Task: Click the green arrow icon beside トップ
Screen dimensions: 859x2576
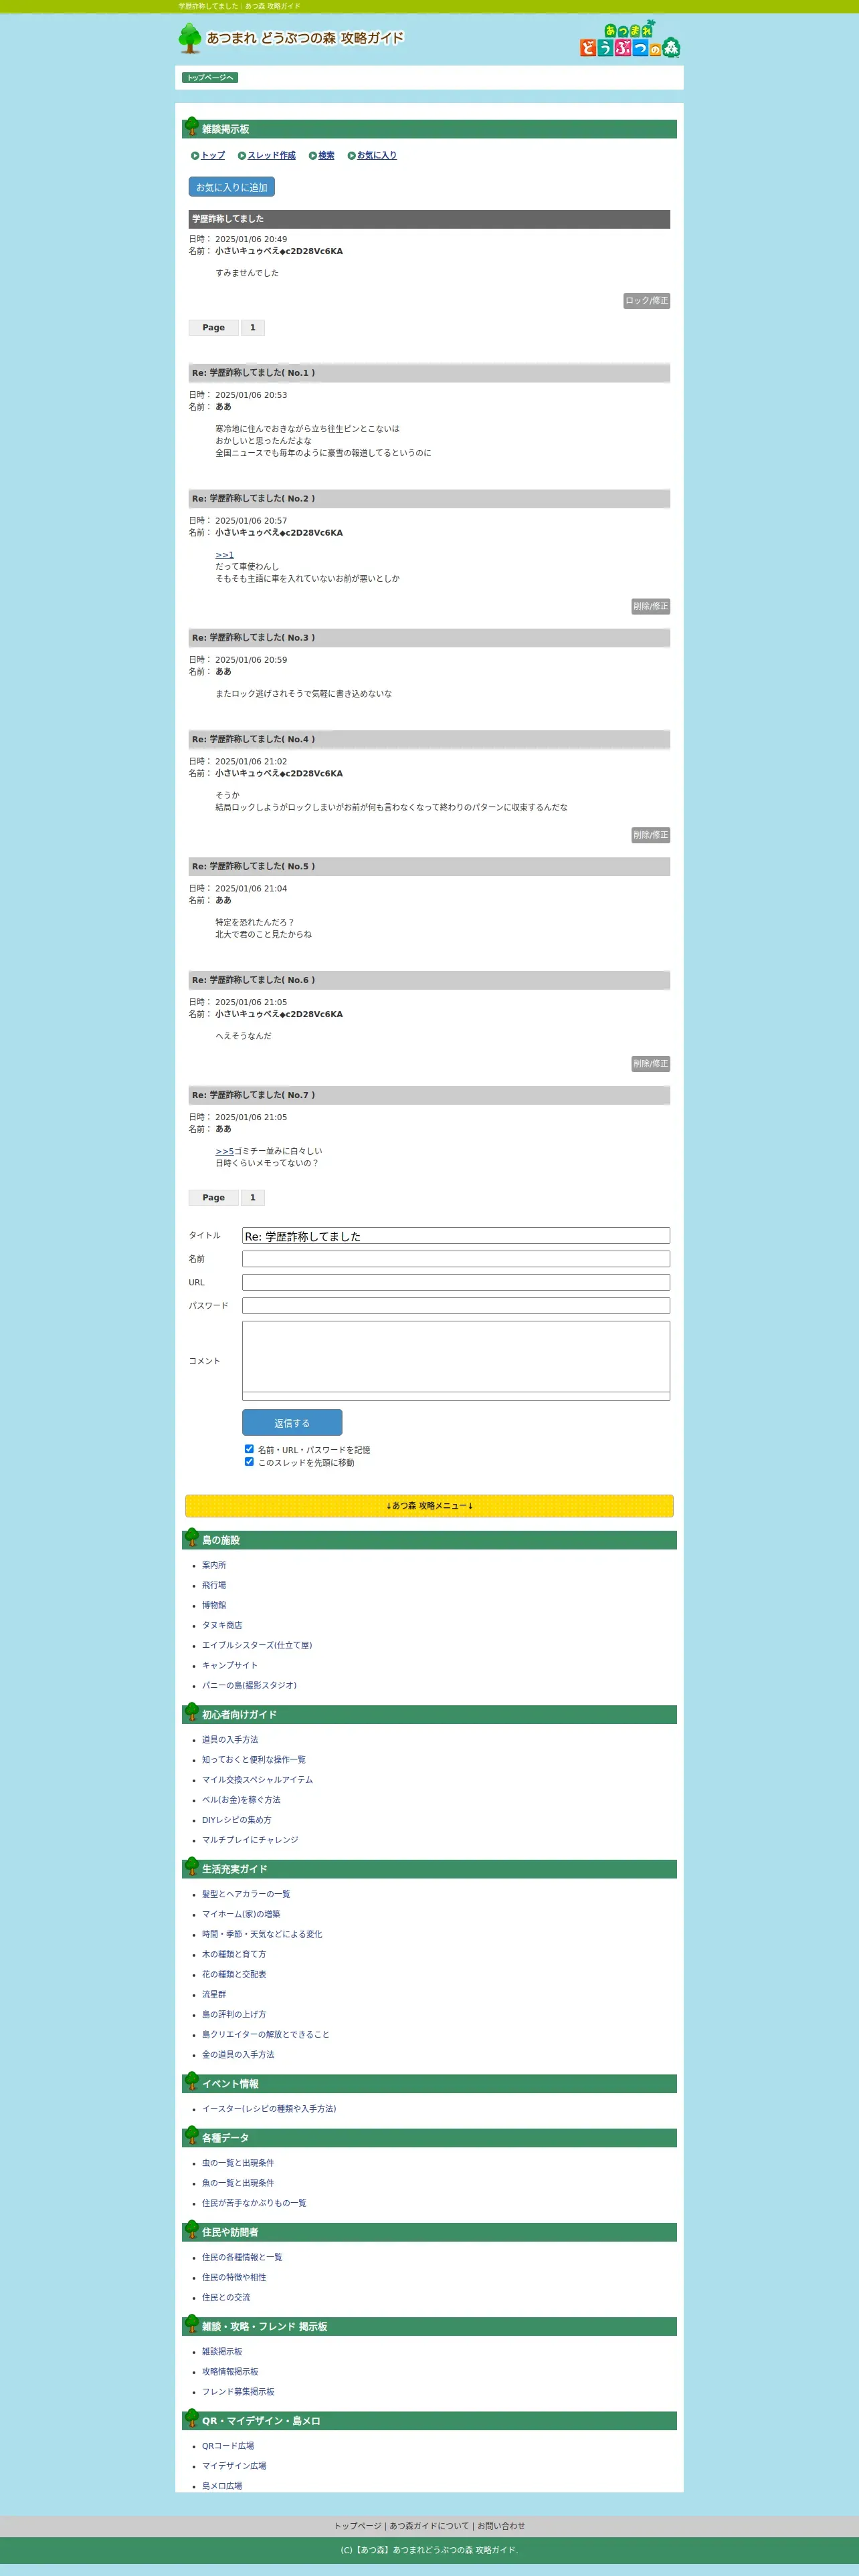Action: [195, 156]
